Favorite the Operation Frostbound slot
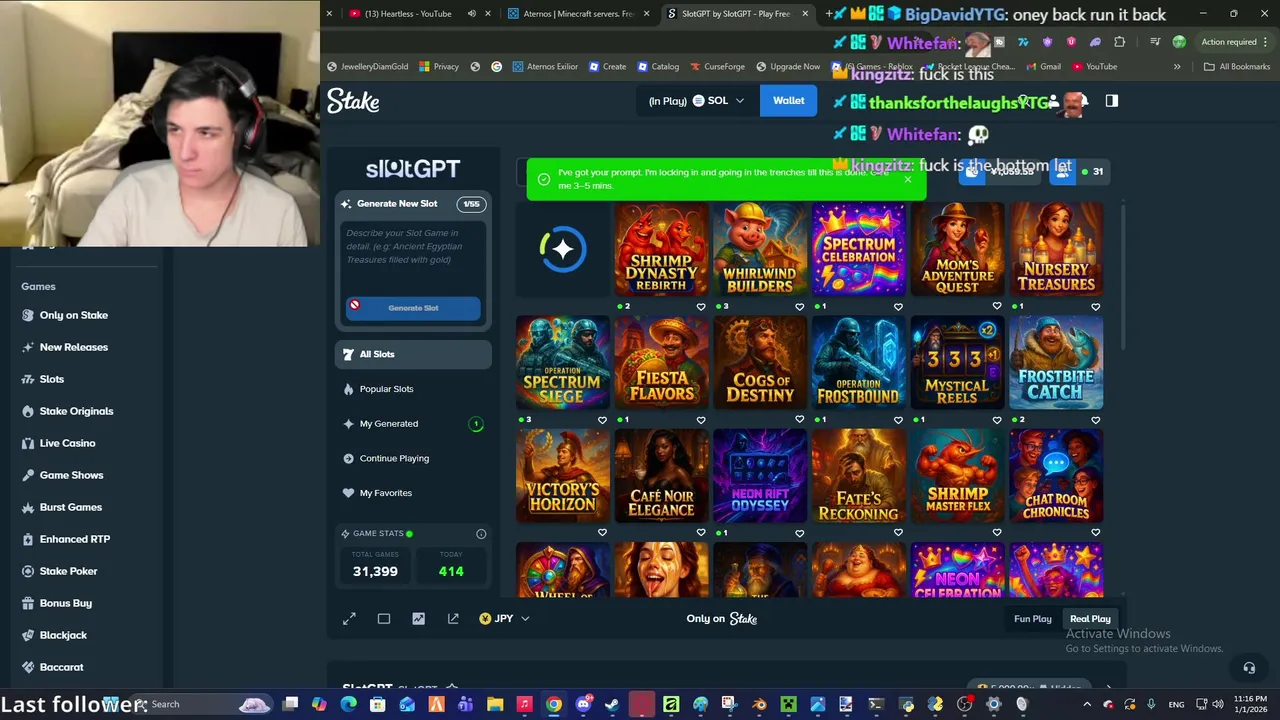The height and width of the screenshot is (720, 1280). 898,420
